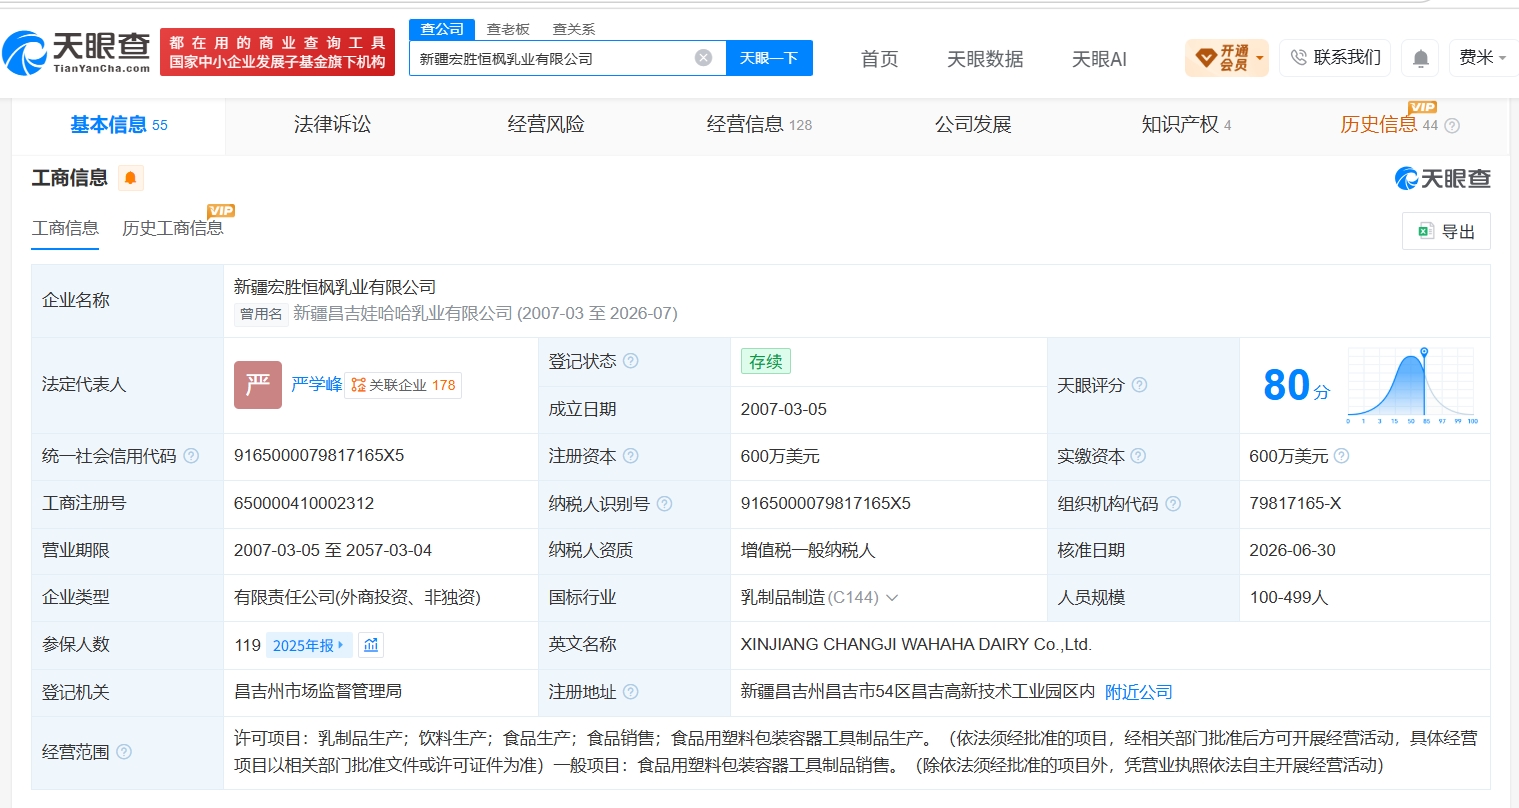Open the chart icon next to 2025年报
This screenshot has height=808, width=1519.
coord(371,645)
